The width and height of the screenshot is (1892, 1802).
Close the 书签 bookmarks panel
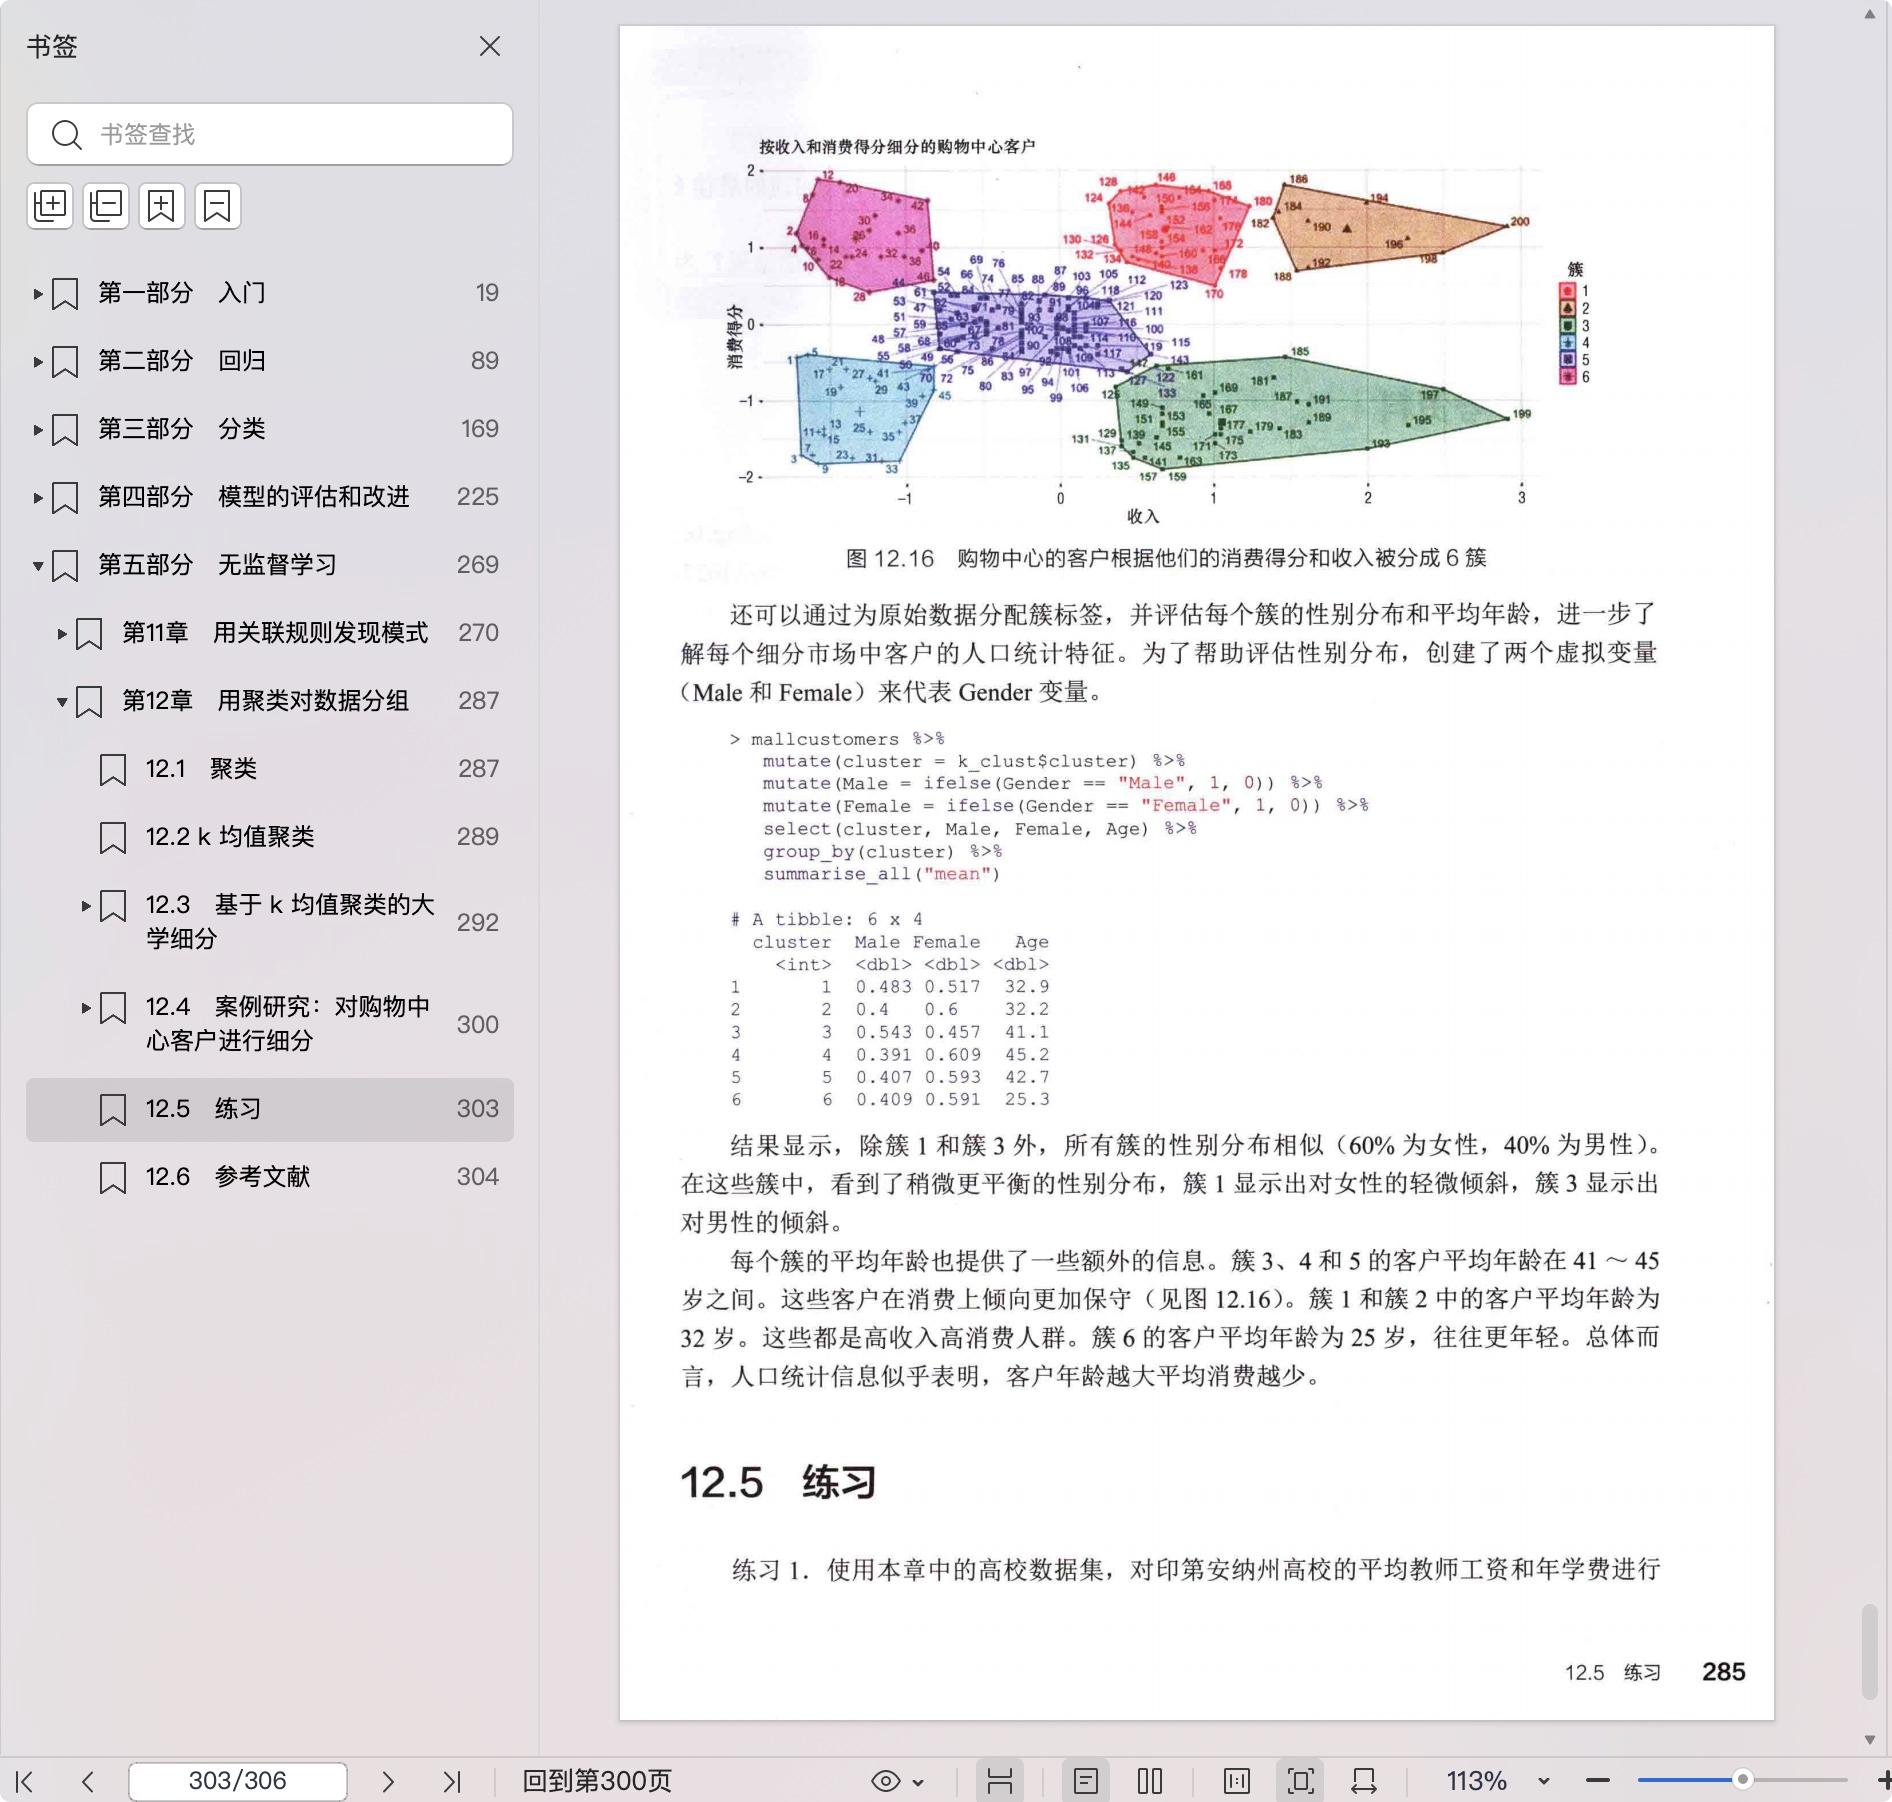[490, 47]
